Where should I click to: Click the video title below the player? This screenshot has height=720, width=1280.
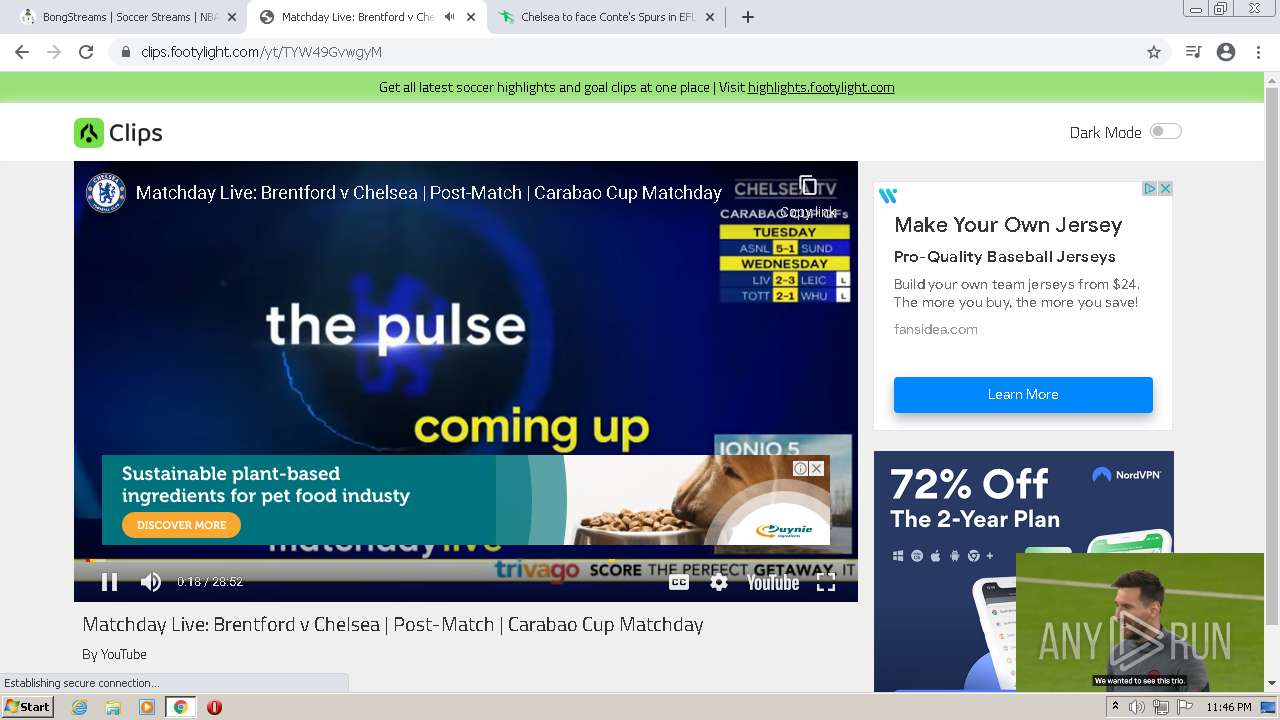pyautogui.click(x=393, y=624)
